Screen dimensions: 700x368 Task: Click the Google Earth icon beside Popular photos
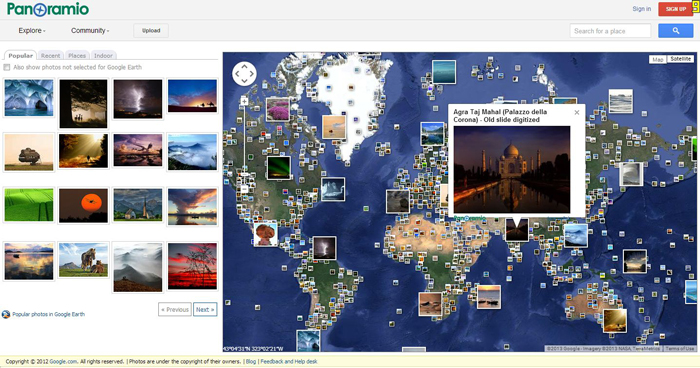6,314
